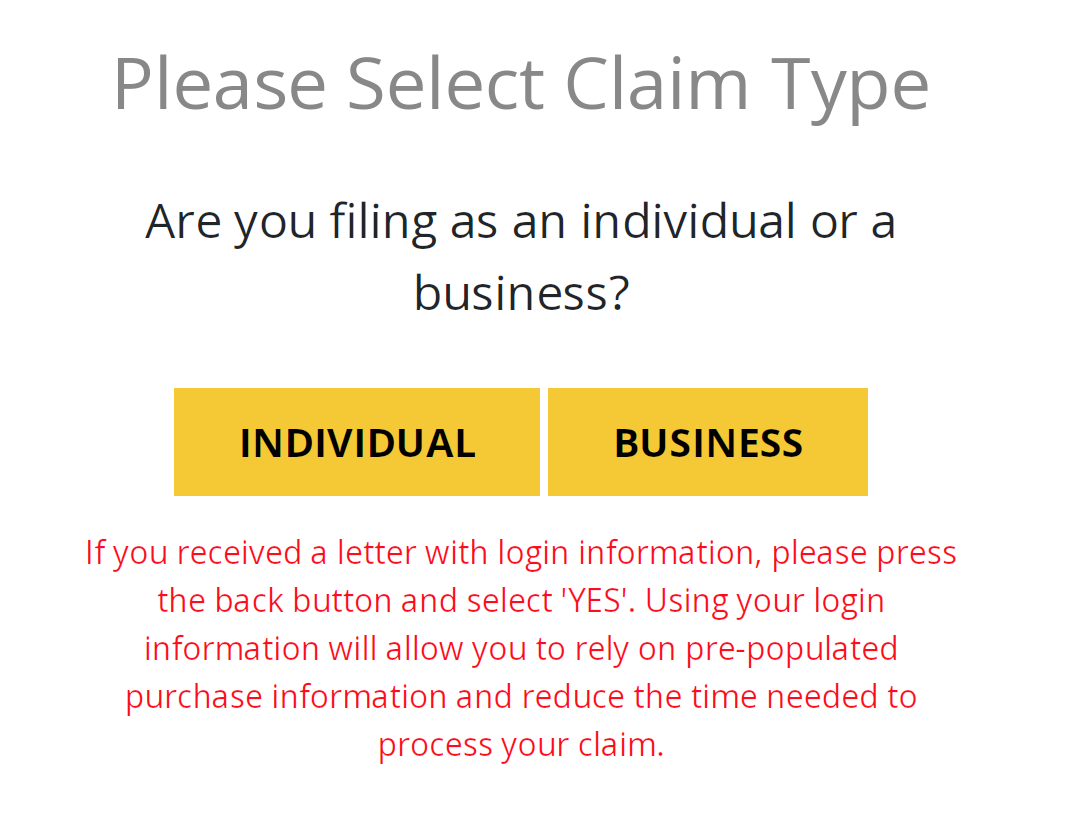Click the yellow button labeled INDIVIDUAL
Viewport: 1076px width, 836px height.
(357, 442)
